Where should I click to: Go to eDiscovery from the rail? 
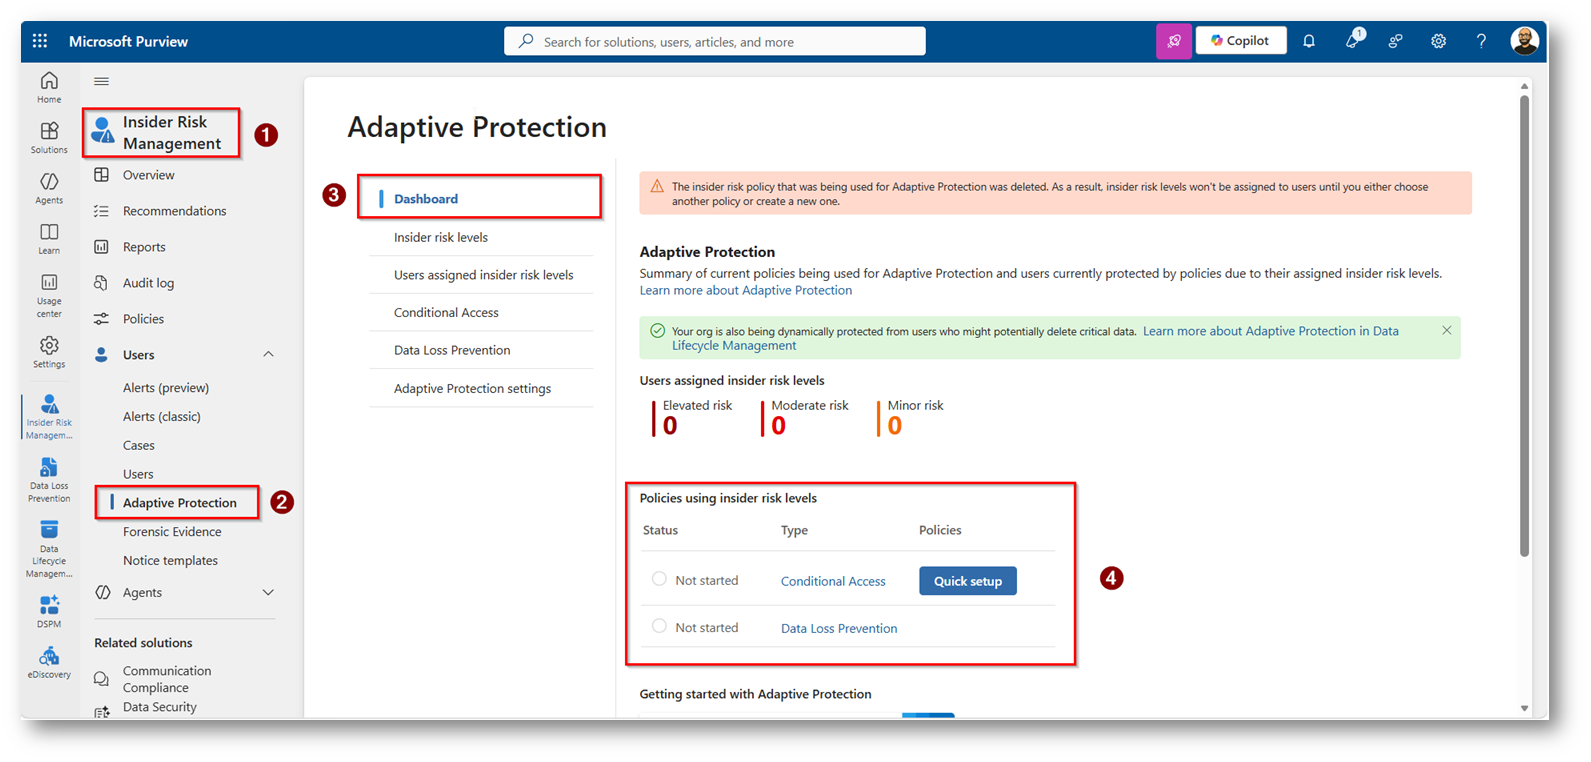[49, 662]
